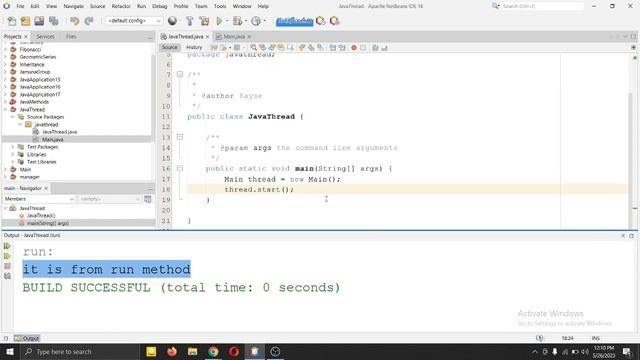
Task: Click the last icon in the main toolbar
Action: (x=335, y=21)
